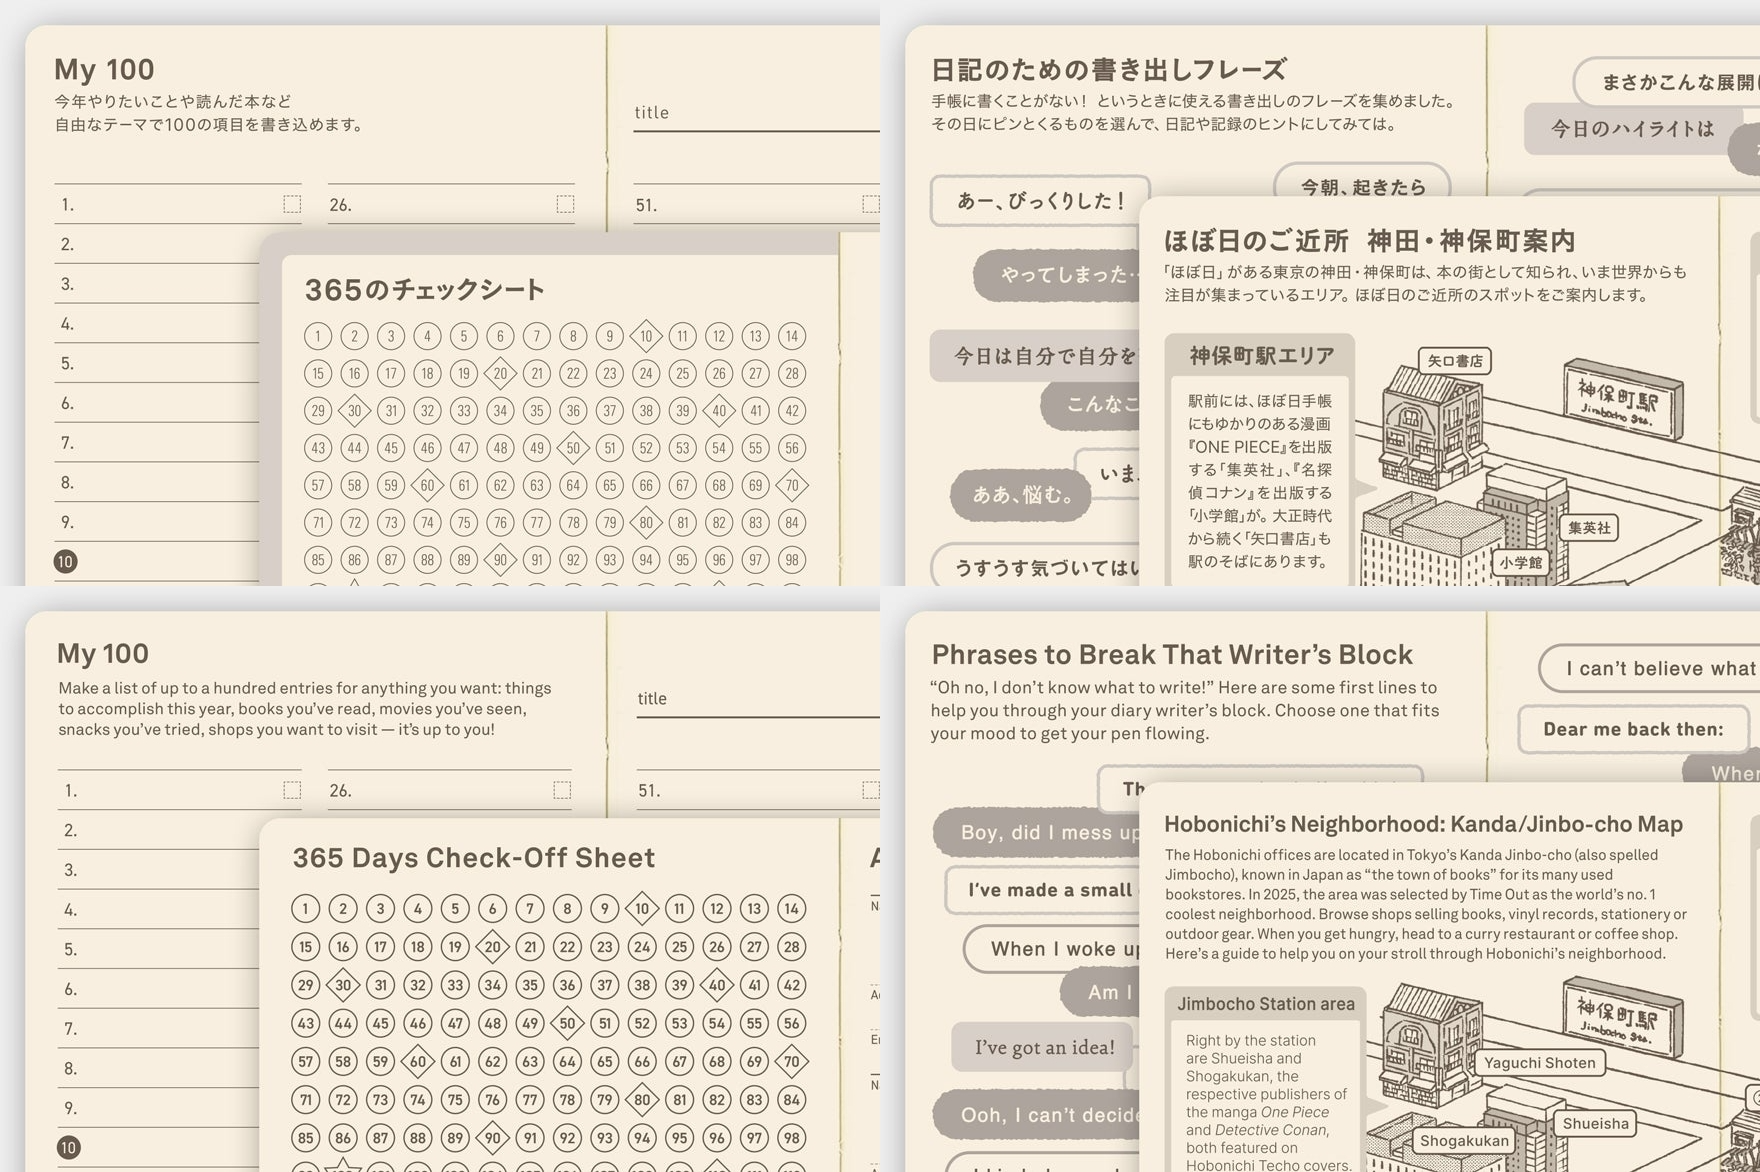Click the あー、びっくりした！ speech bubble
This screenshot has height=1172, width=1760.
pyautogui.click(x=1040, y=201)
